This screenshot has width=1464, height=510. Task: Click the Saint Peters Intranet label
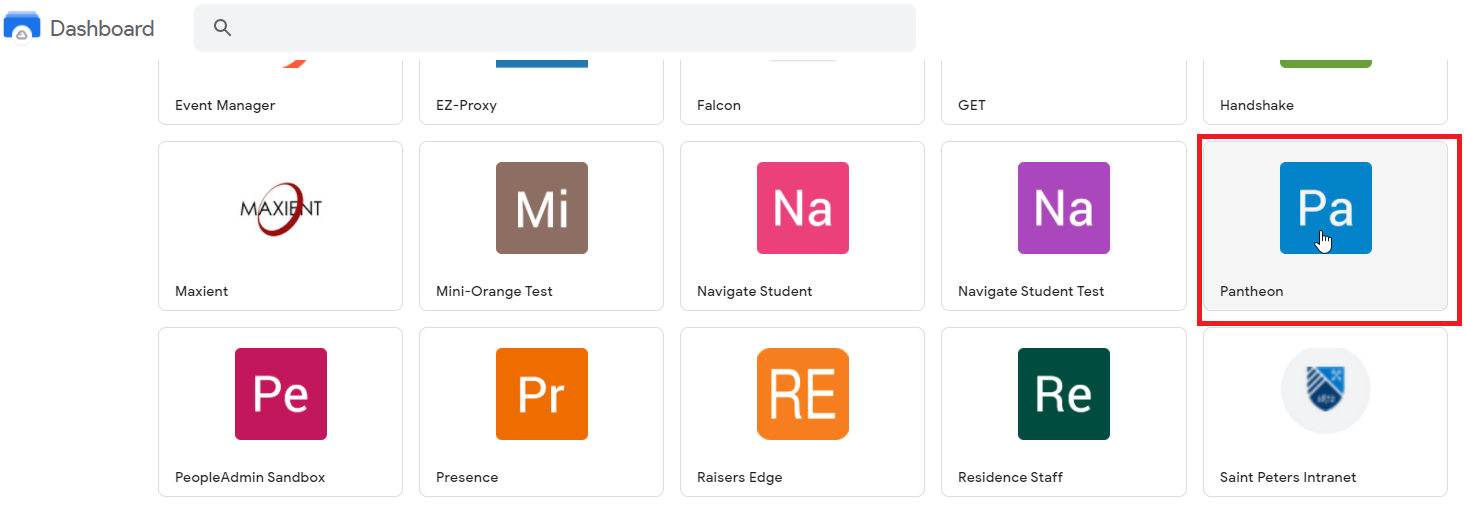click(1288, 477)
